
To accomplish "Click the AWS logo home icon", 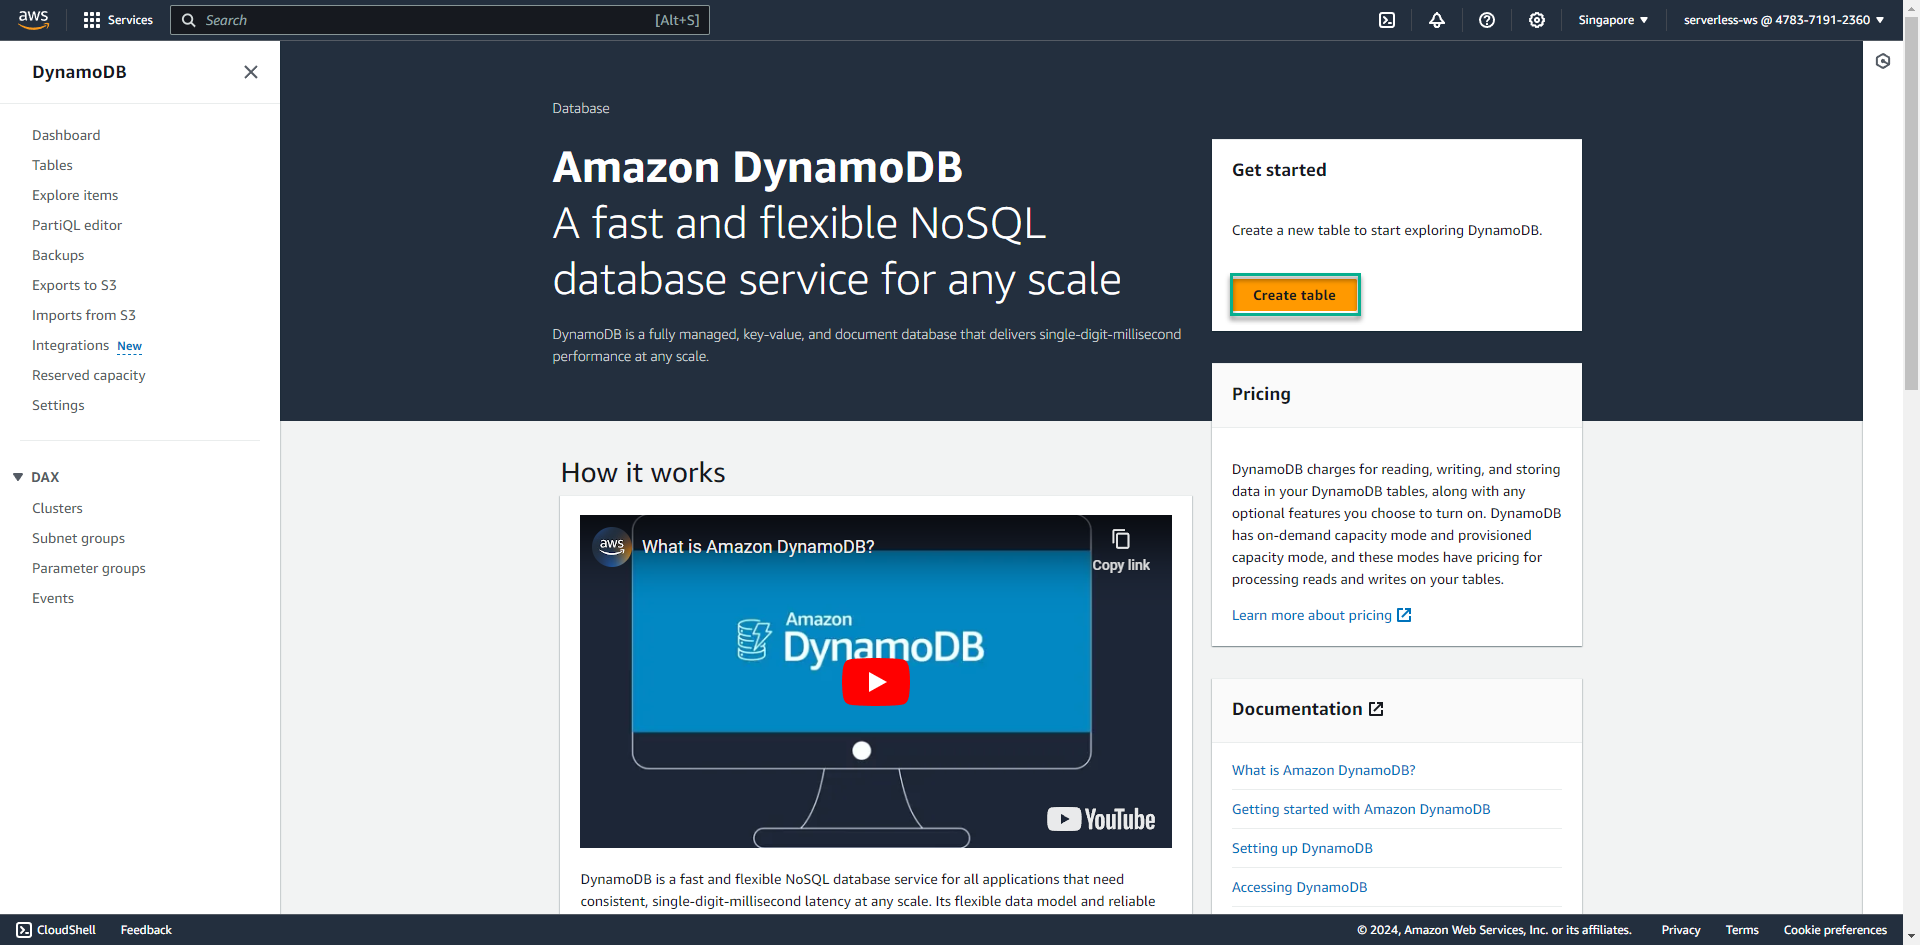I will [x=33, y=20].
